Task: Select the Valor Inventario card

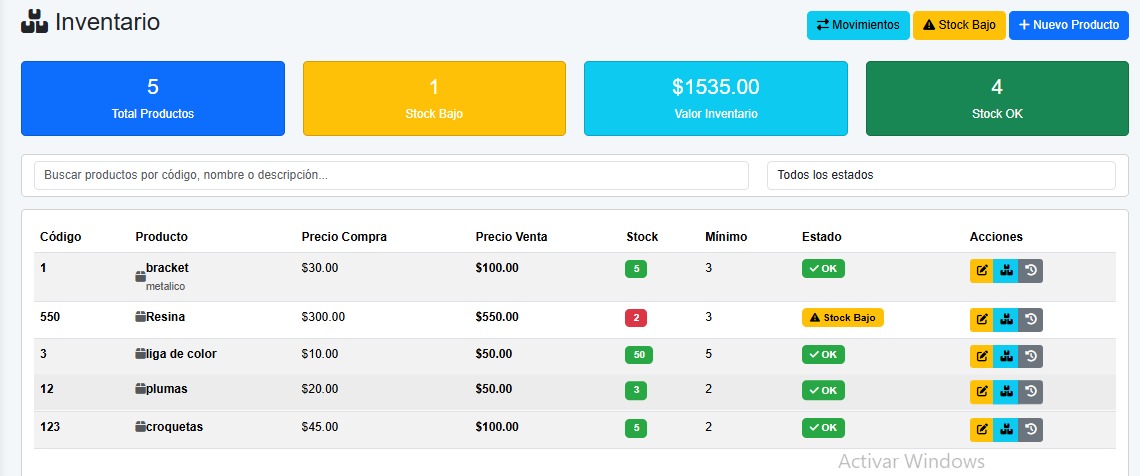Action: 715,98
